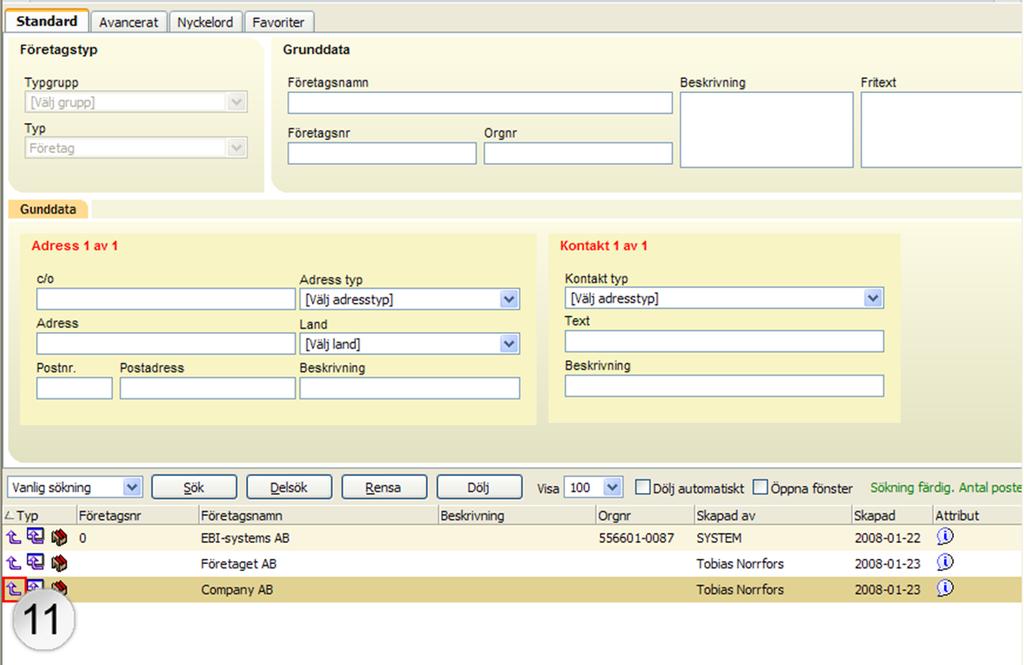Image resolution: width=1024 pixels, height=665 pixels.
Task: Open the Typ dropdown showing Företag
Action: (x=136, y=148)
